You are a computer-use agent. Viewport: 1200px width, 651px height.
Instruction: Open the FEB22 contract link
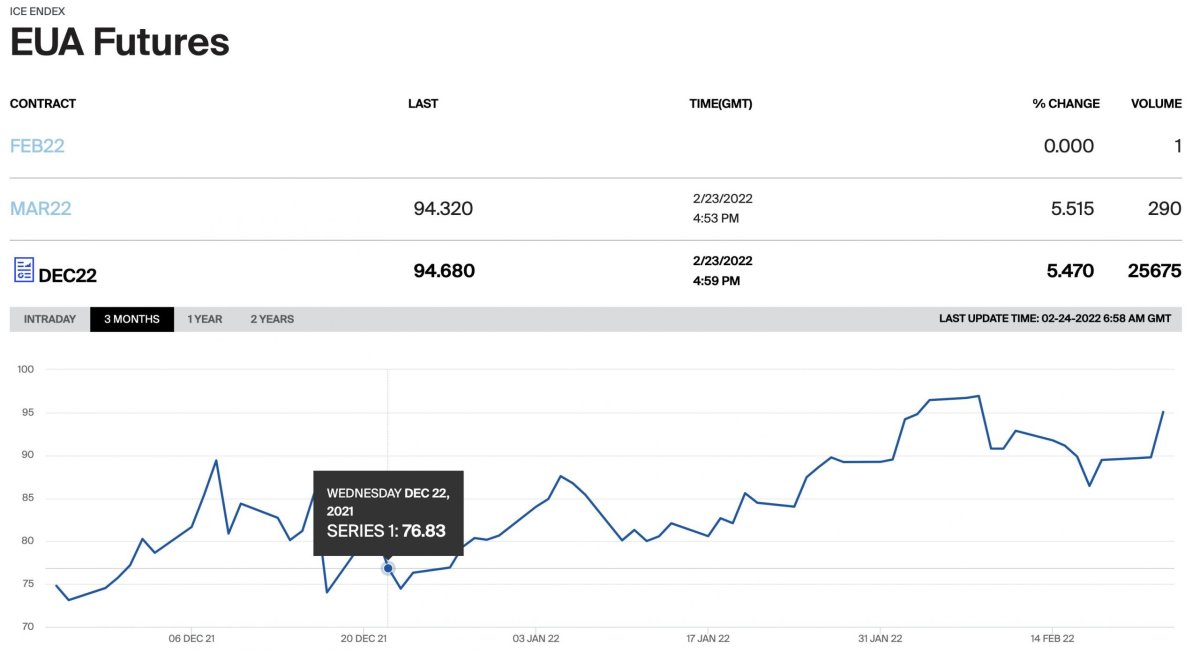37,146
